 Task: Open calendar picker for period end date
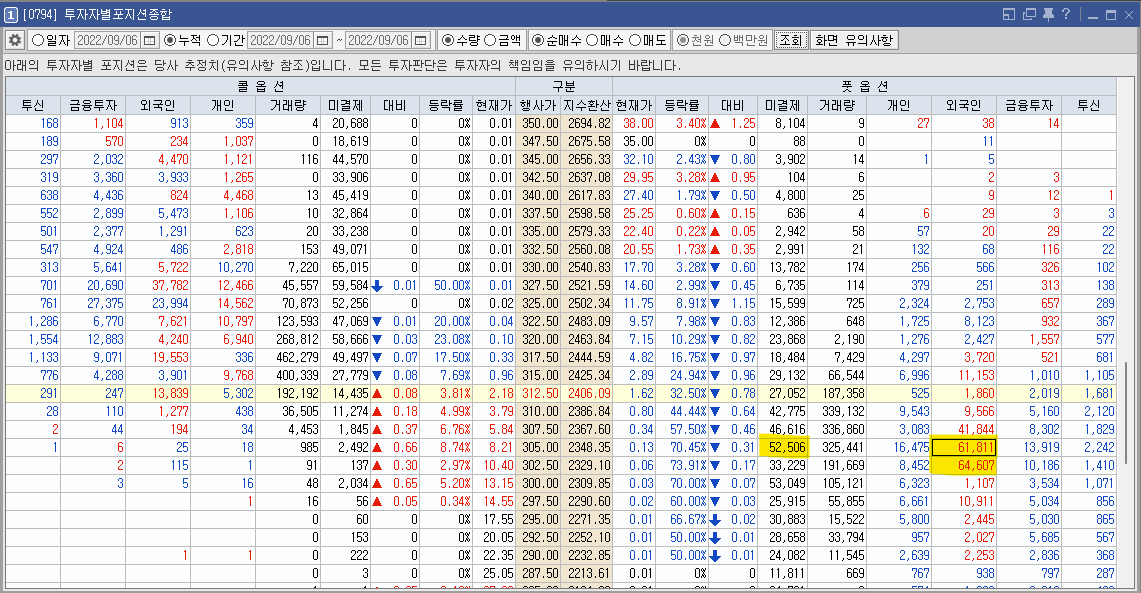click(x=421, y=40)
